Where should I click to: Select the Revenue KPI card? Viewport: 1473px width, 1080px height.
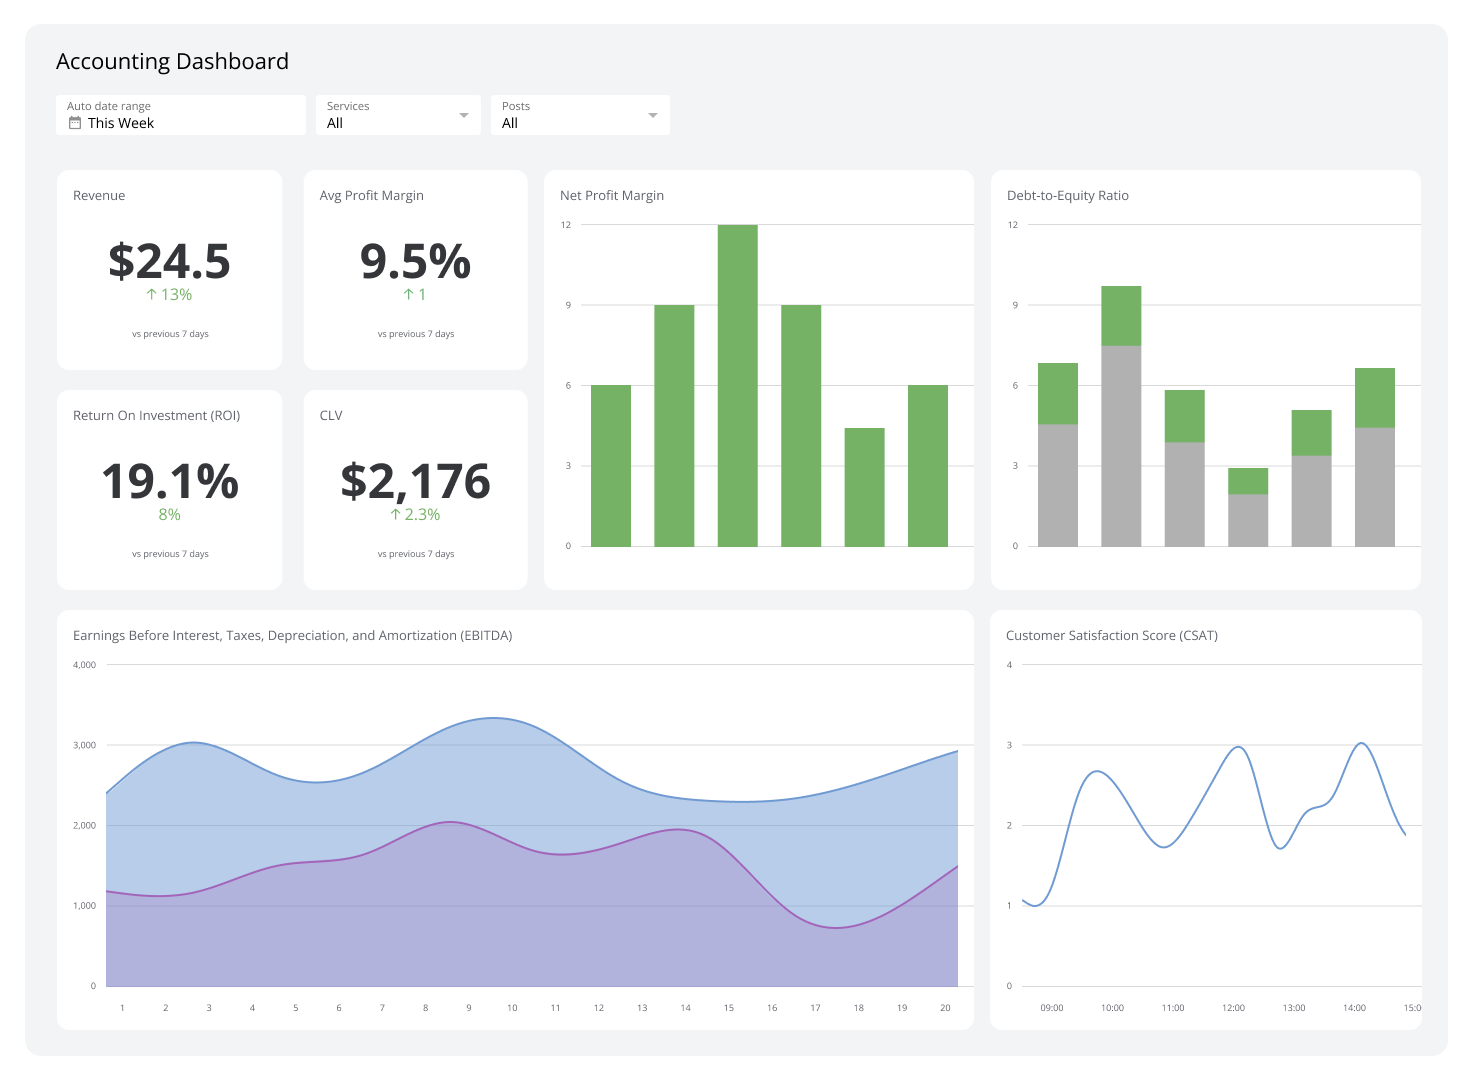pos(169,269)
